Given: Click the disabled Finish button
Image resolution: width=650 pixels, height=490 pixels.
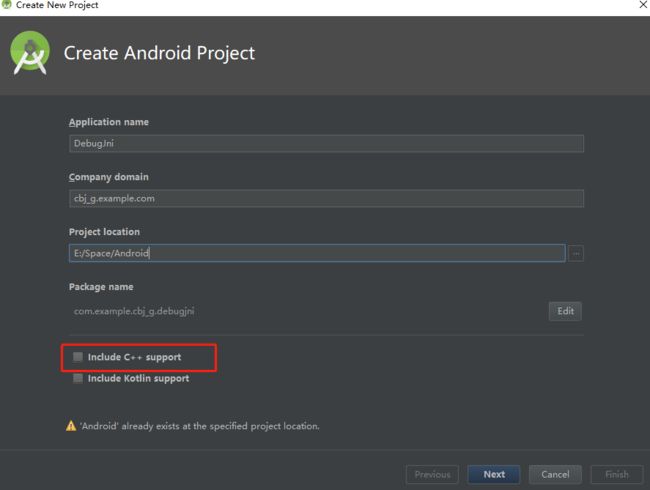Looking at the screenshot, I should pyautogui.click(x=617, y=474).
